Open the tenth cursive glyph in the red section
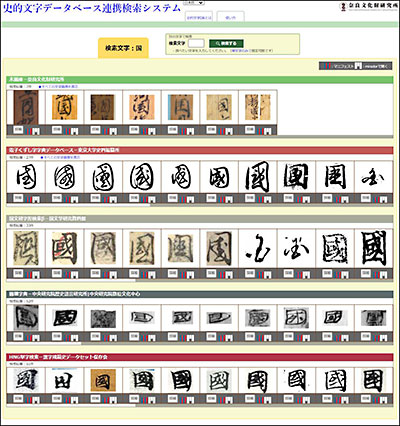400x426 pixels. (374, 178)
